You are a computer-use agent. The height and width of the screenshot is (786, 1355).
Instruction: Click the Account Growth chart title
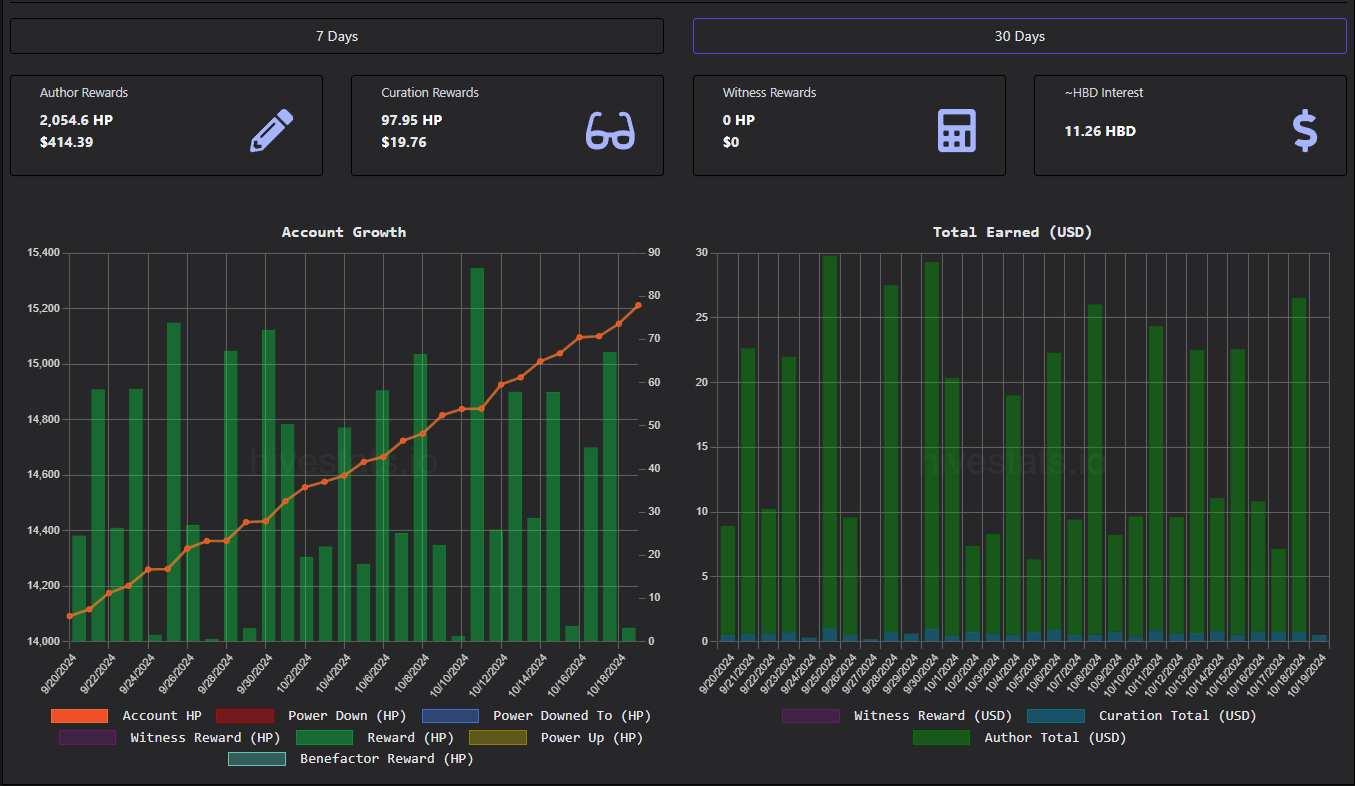pos(344,232)
